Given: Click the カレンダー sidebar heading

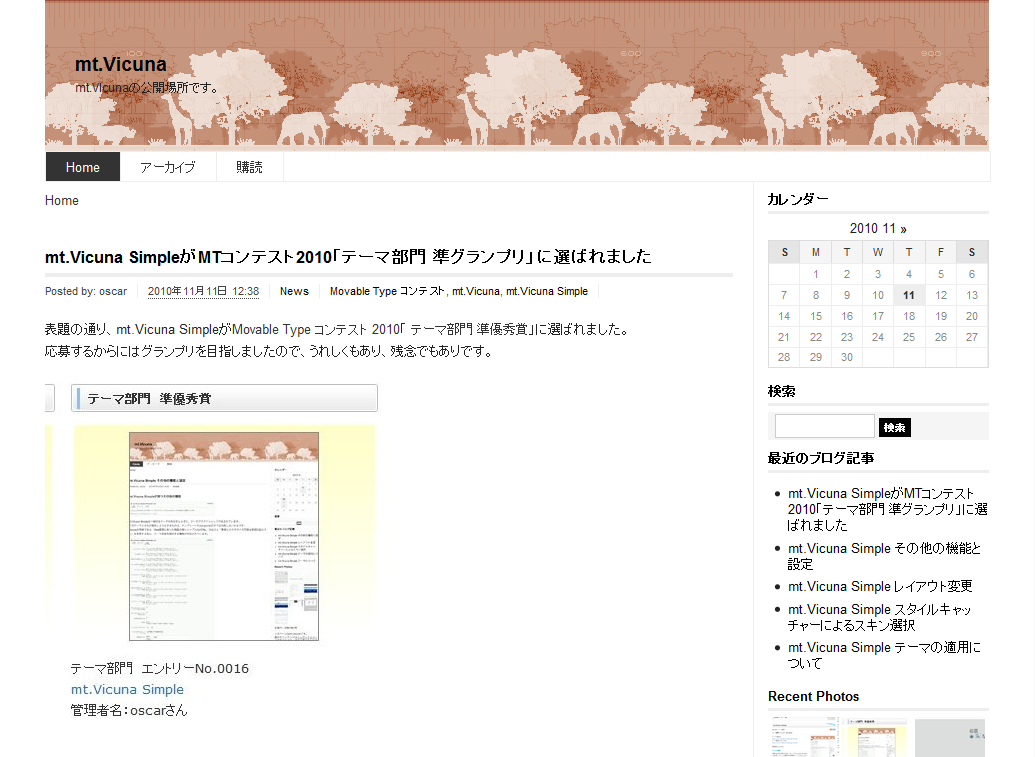Looking at the screenshot, I should tap(798, 199).
